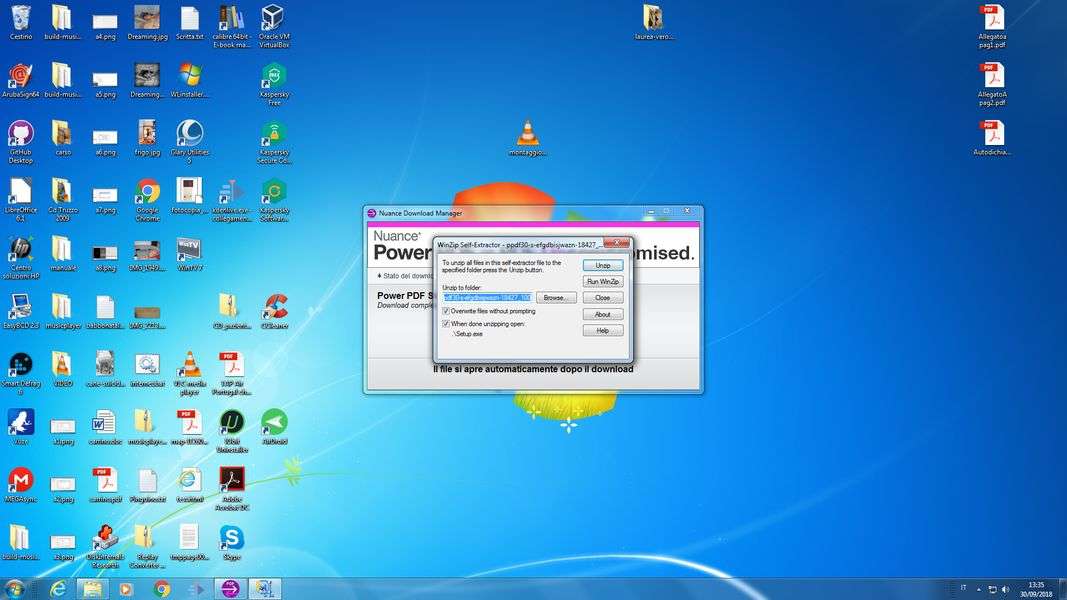Select the Centro soluzioni HP desktop icon
This screenshot has width=1067, height=600.
click(20, 257)
